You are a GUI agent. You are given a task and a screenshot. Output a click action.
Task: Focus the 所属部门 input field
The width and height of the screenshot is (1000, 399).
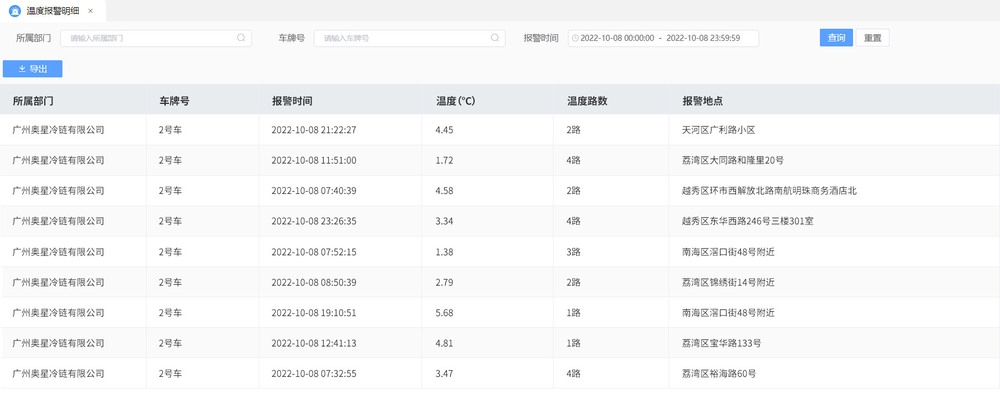[x=156, y=38]
